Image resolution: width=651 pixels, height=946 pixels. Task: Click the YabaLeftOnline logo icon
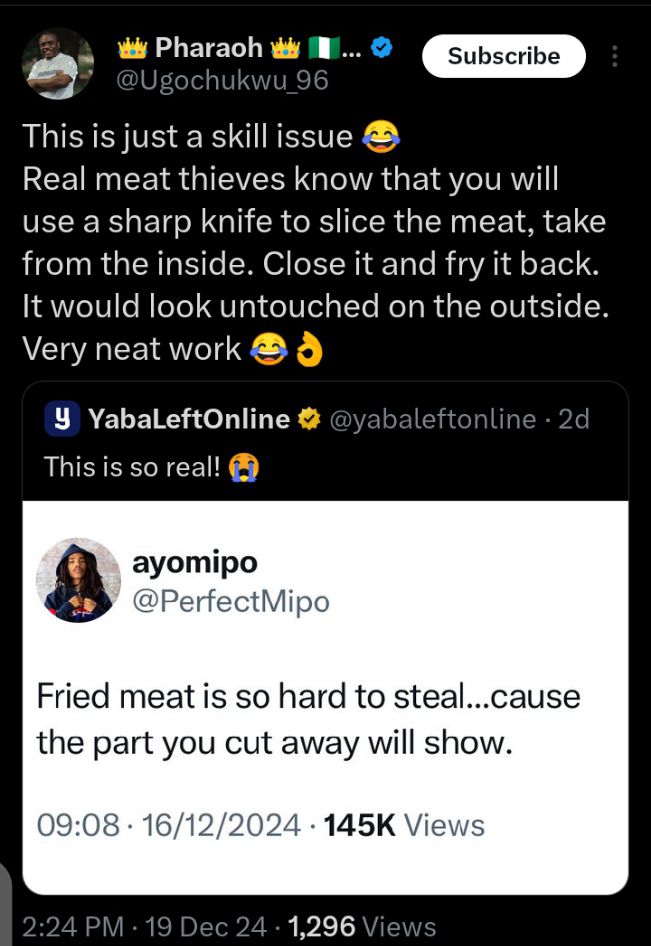pyautogui.click(x=60, y=419)
